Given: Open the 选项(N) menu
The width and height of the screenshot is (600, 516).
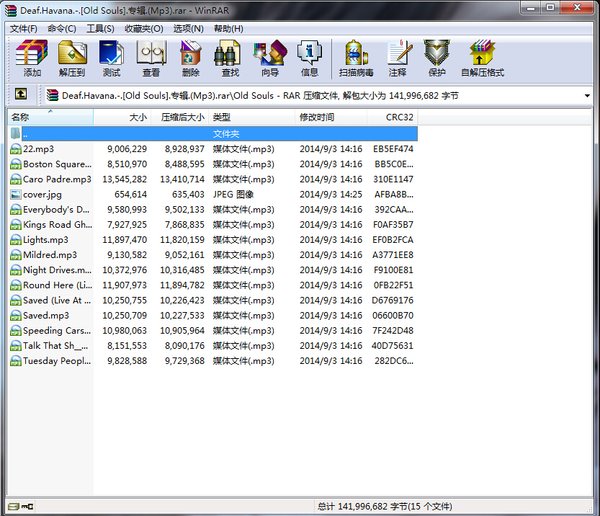Looking at the screenshot, I should tap(188, 29).
